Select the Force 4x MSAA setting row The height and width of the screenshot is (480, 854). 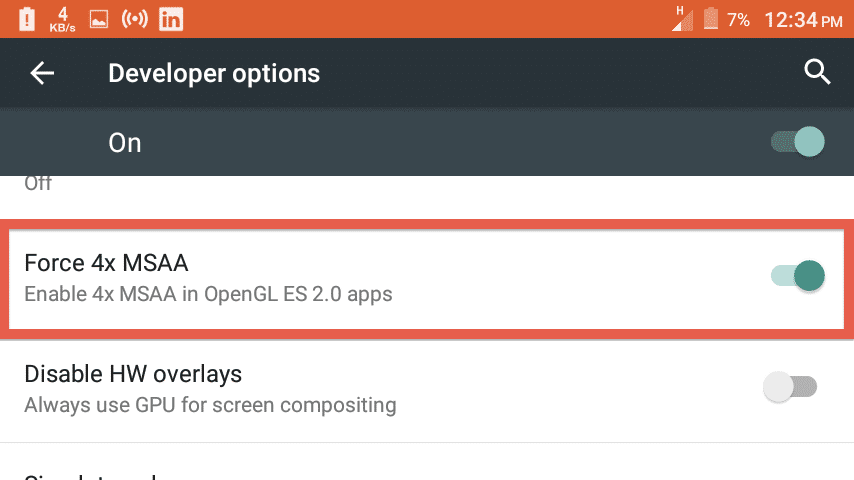426,279
